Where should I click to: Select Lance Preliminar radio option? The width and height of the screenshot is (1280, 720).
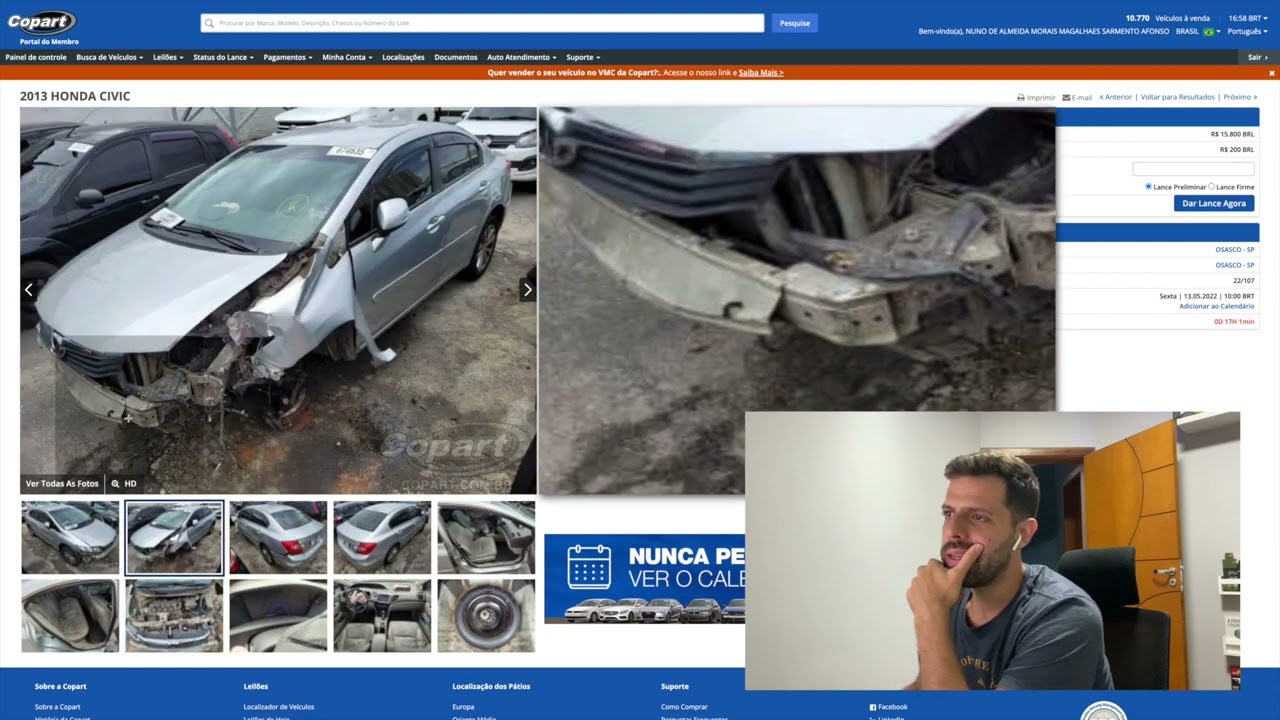click(1148, 187)
